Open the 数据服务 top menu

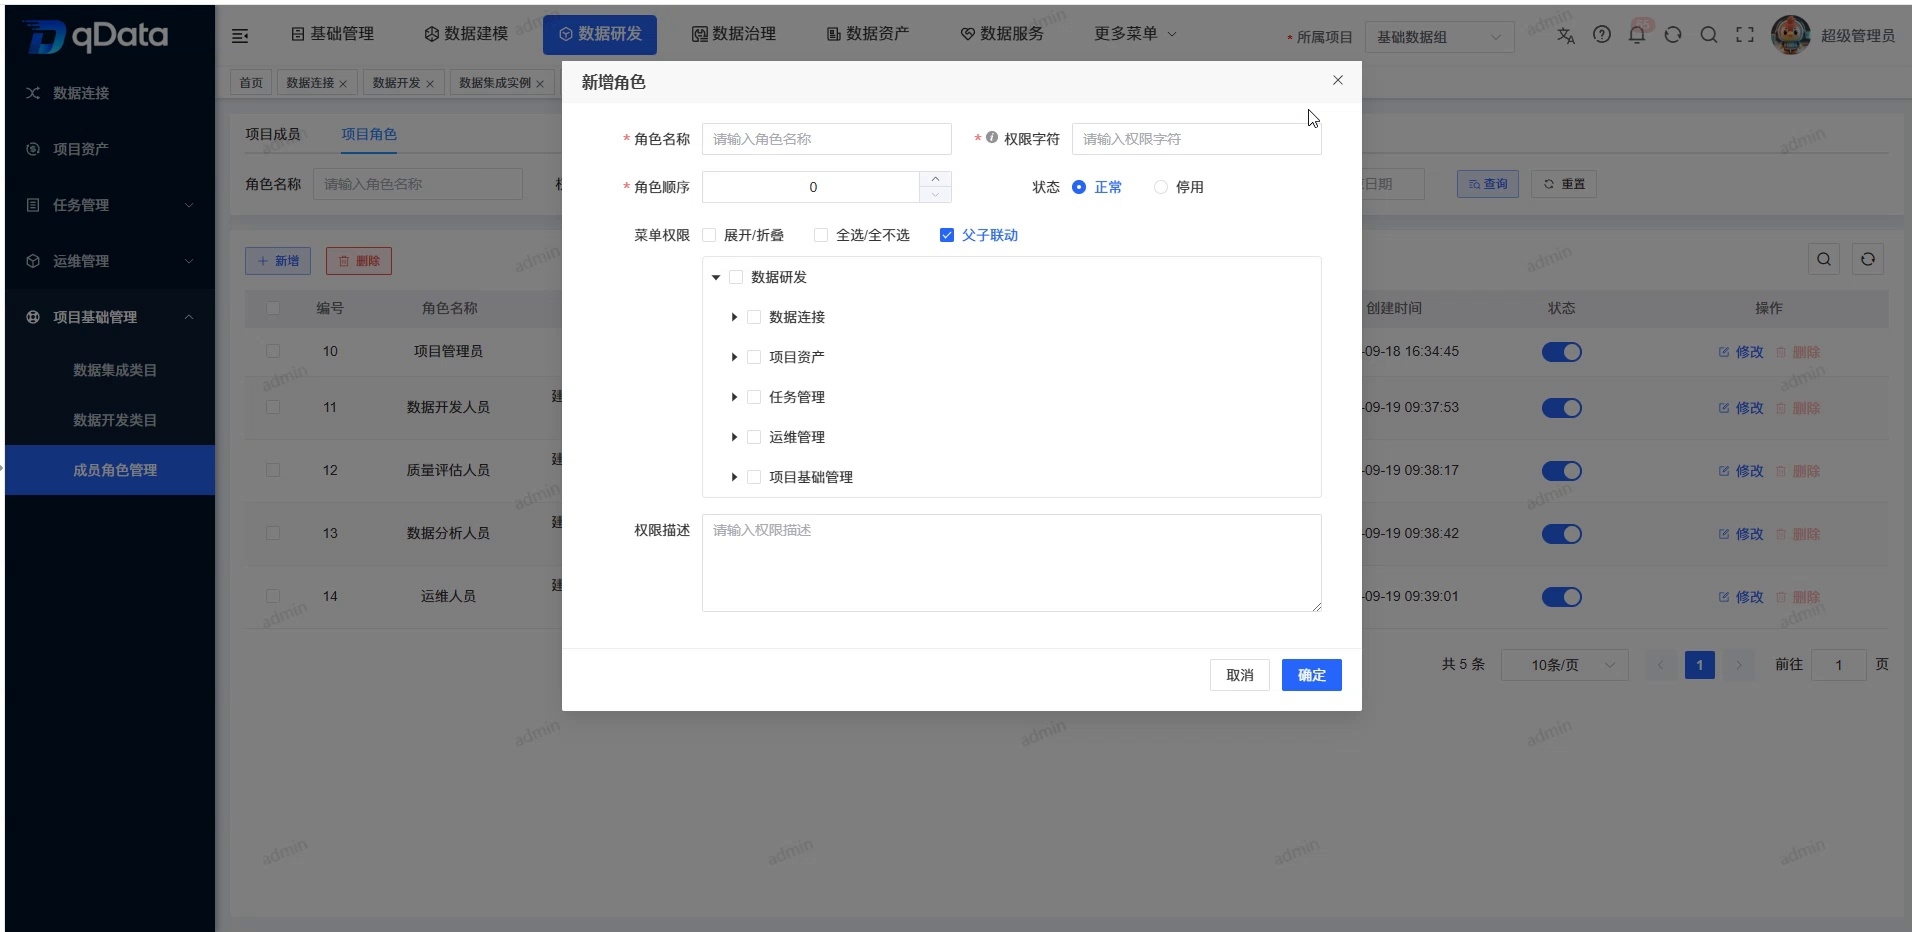click(1002, 34)
